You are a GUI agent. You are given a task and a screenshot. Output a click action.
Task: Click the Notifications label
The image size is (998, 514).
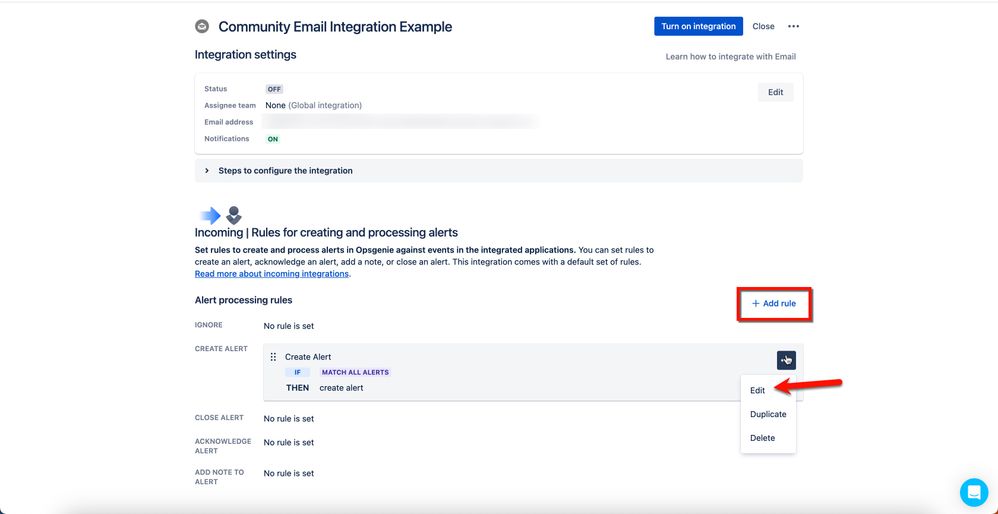pos(227,139)
